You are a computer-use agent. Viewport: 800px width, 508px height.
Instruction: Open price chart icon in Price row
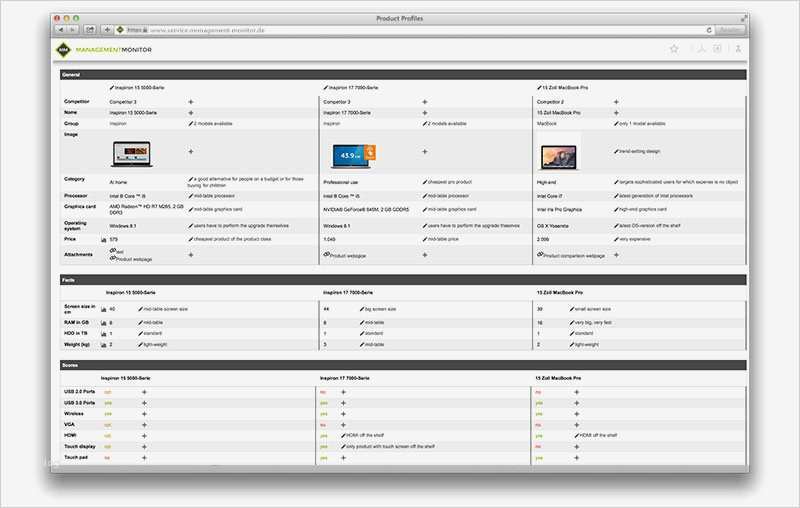pyautogui.click(x=104, y=239)
